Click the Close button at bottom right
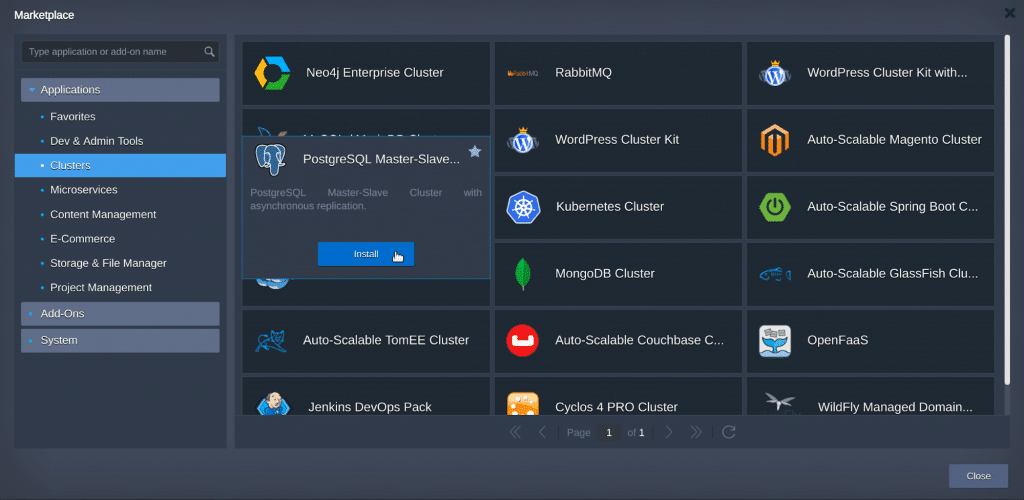Screen dimensions: 1024x500 click(x=978, y=476)
